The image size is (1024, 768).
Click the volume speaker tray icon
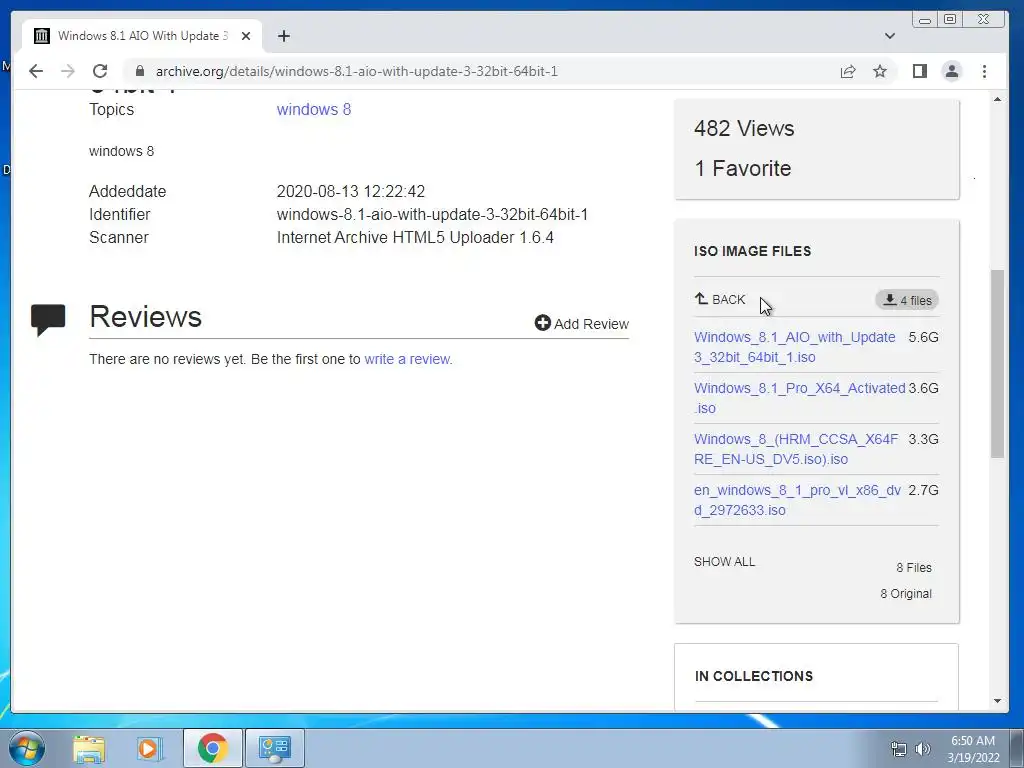point(923,749)
